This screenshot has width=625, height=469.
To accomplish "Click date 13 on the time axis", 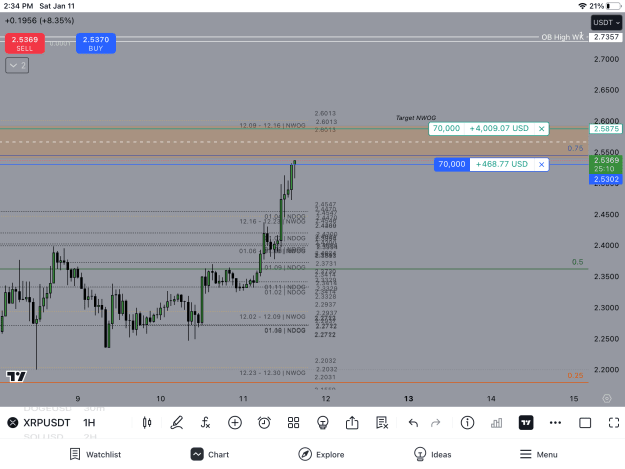I will 409,398.
